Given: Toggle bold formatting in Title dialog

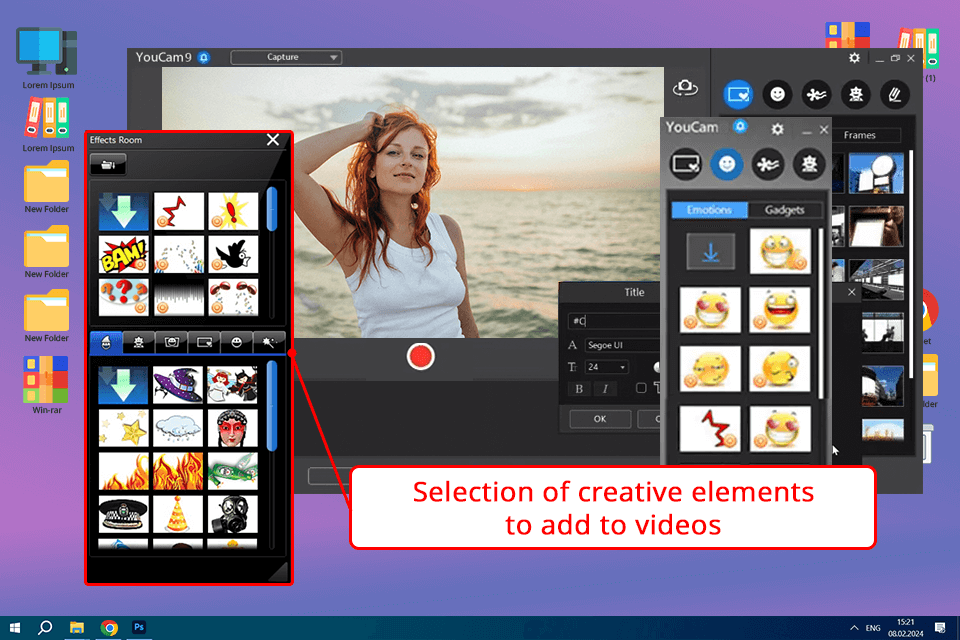Looking at the screenshot, I should (579, 388).
